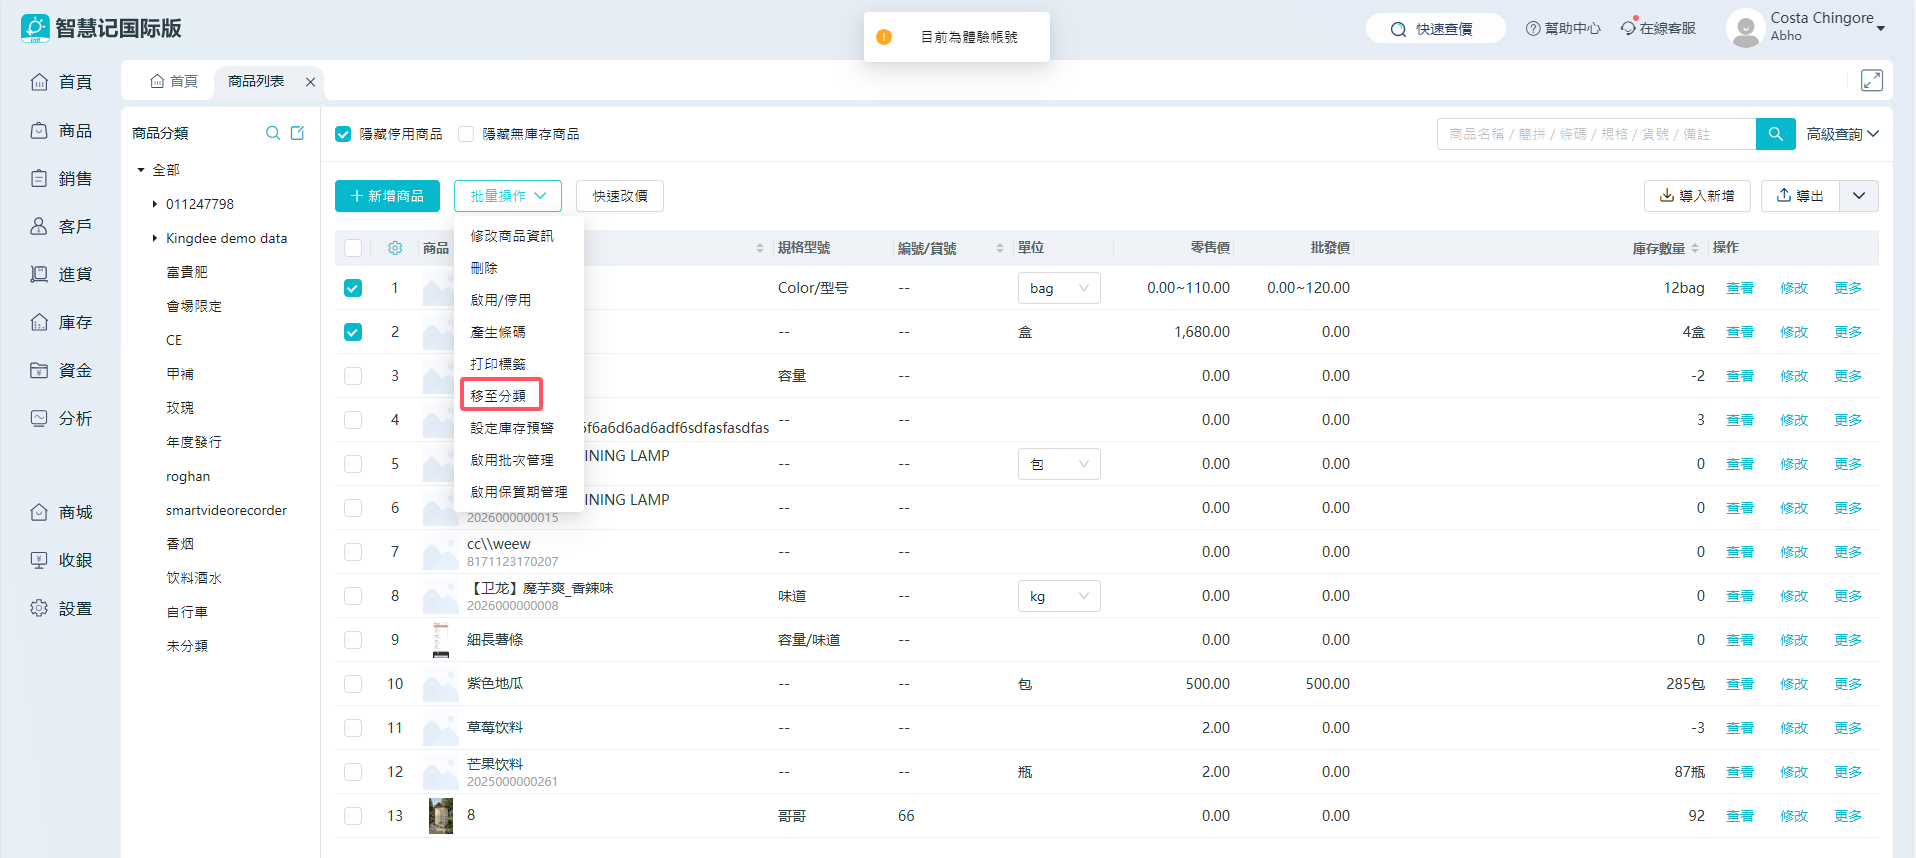The height and width of the screenshot is (858, 1916).
Task: Open 庫存 in the left sidebar
Action: click(62, 322)
